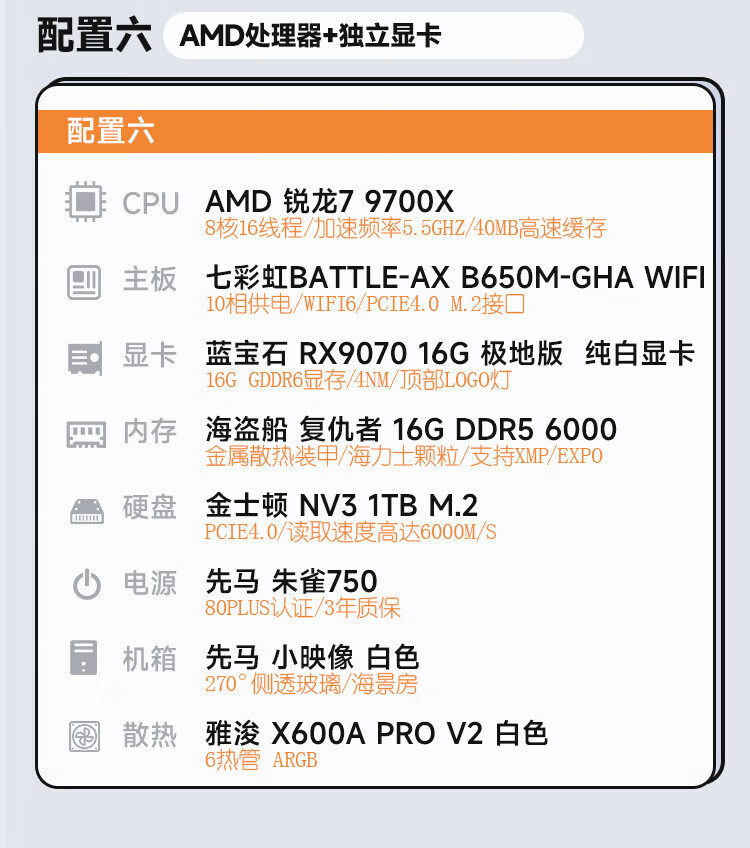Click the CPU chip icon
The height and width of the screenshot is (848, 750).
coord(85,203)
